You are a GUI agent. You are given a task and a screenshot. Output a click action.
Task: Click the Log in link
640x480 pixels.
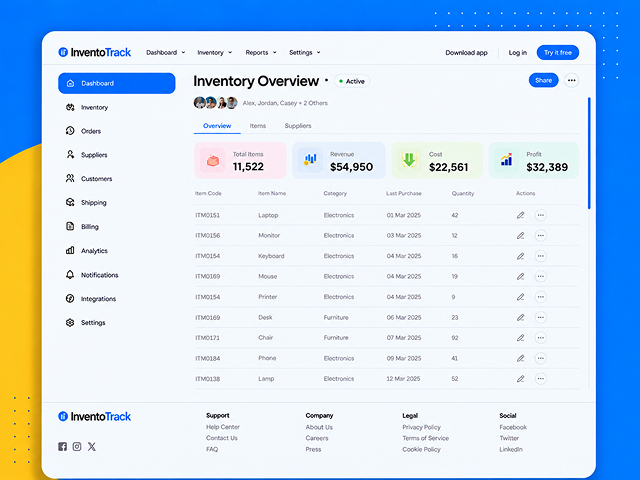click(518, 52)
